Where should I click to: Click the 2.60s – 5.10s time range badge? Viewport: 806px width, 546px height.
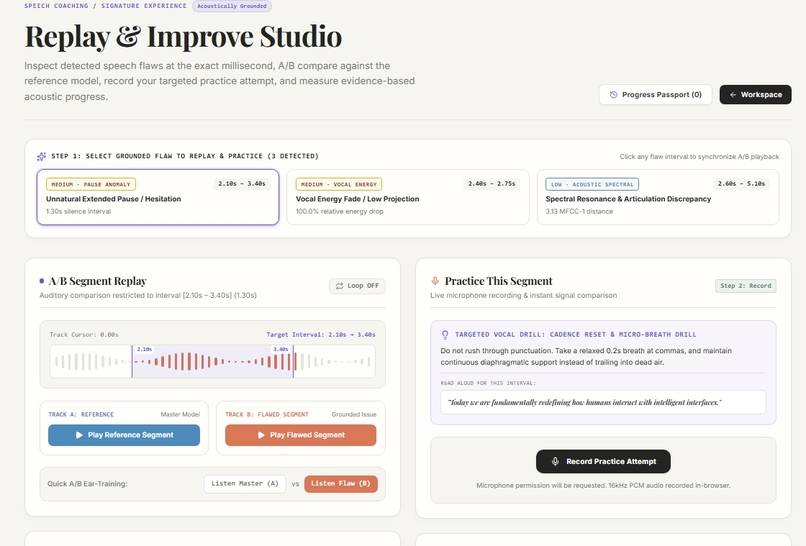pyautogui.click(x=741, y=184)
